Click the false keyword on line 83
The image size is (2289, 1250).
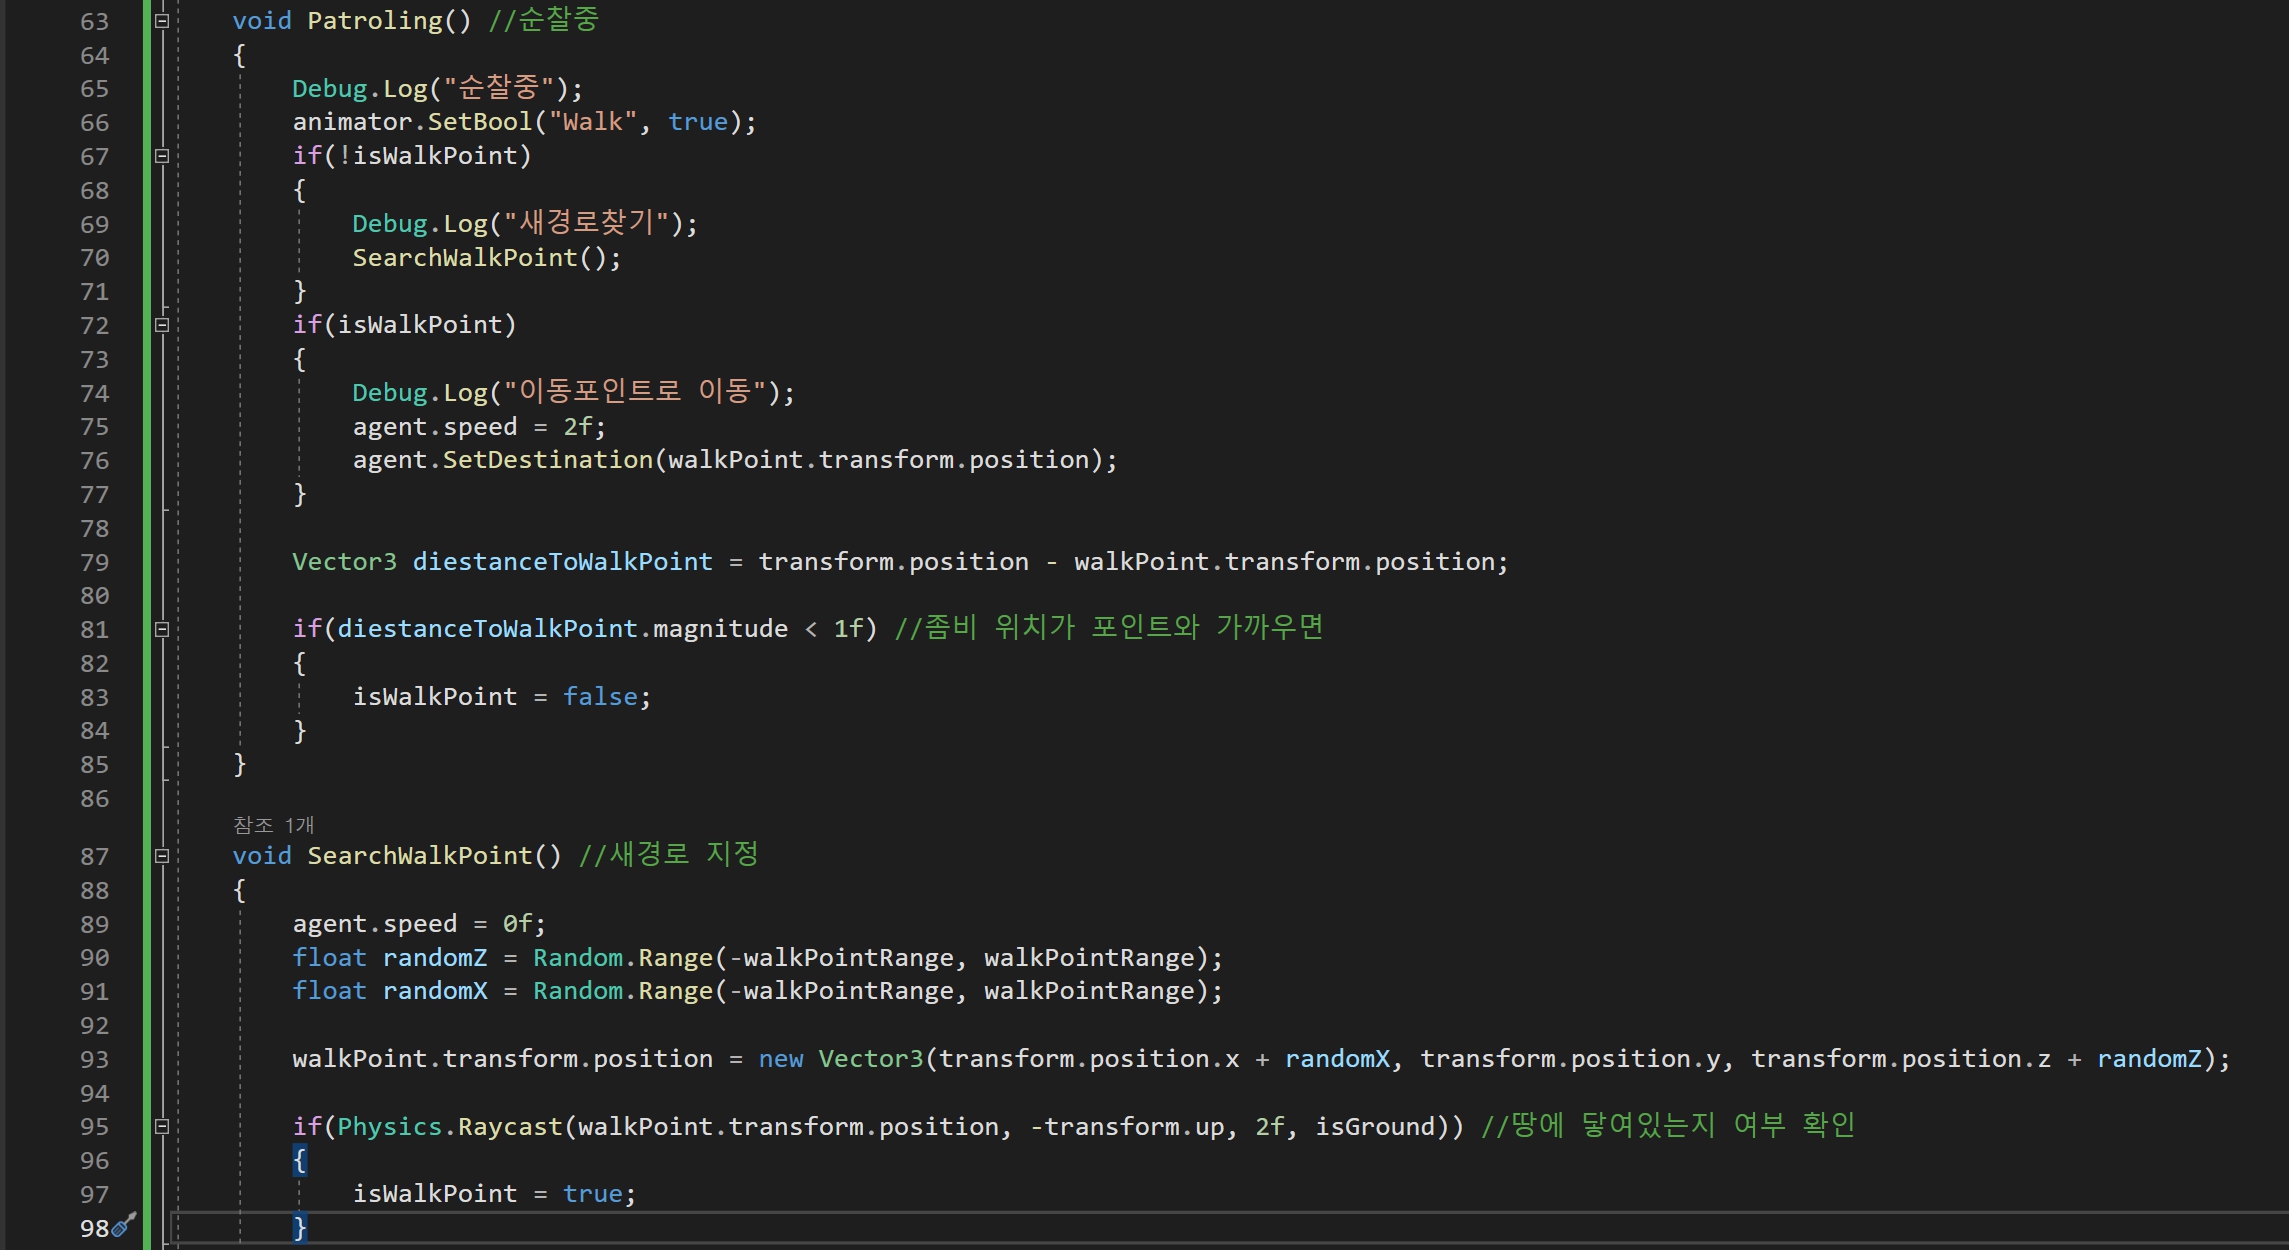tap(600, 697)
